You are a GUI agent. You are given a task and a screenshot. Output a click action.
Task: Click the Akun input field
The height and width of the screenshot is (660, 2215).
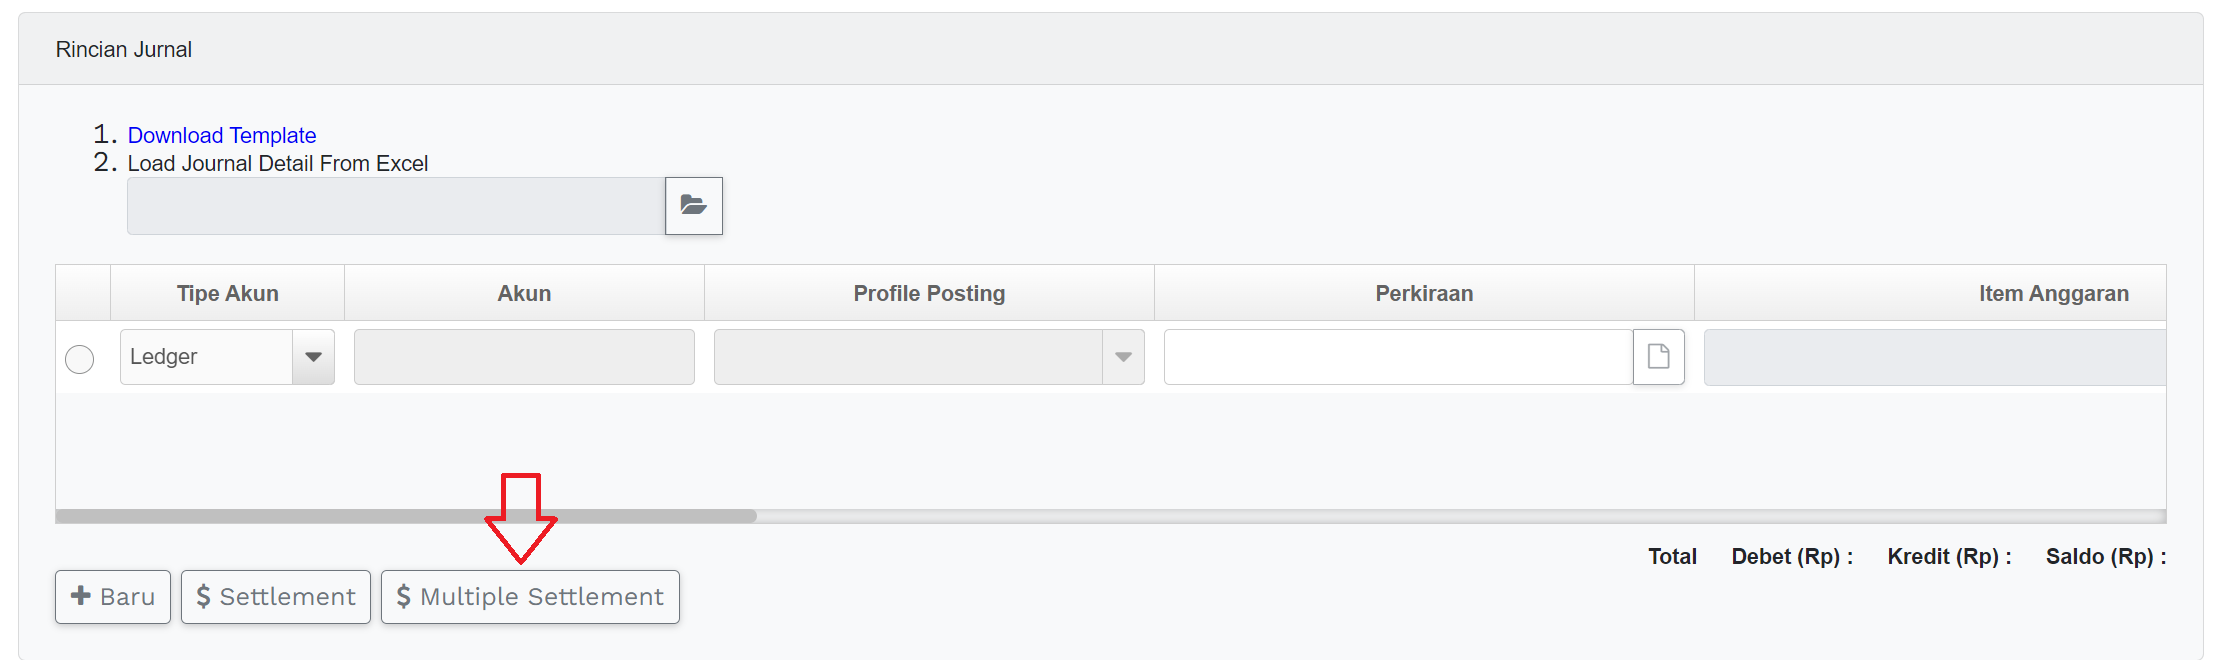524,357
